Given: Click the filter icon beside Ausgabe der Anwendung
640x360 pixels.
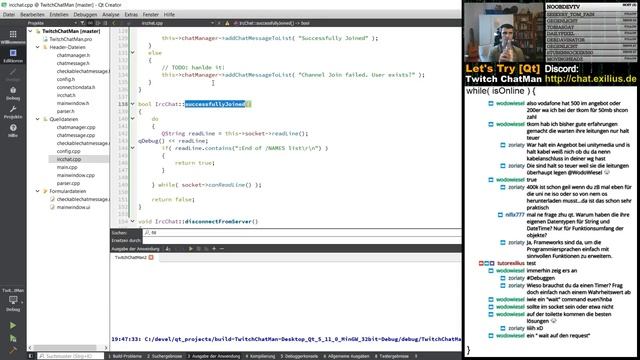Looking at the screenshot, I should [168, 249].
